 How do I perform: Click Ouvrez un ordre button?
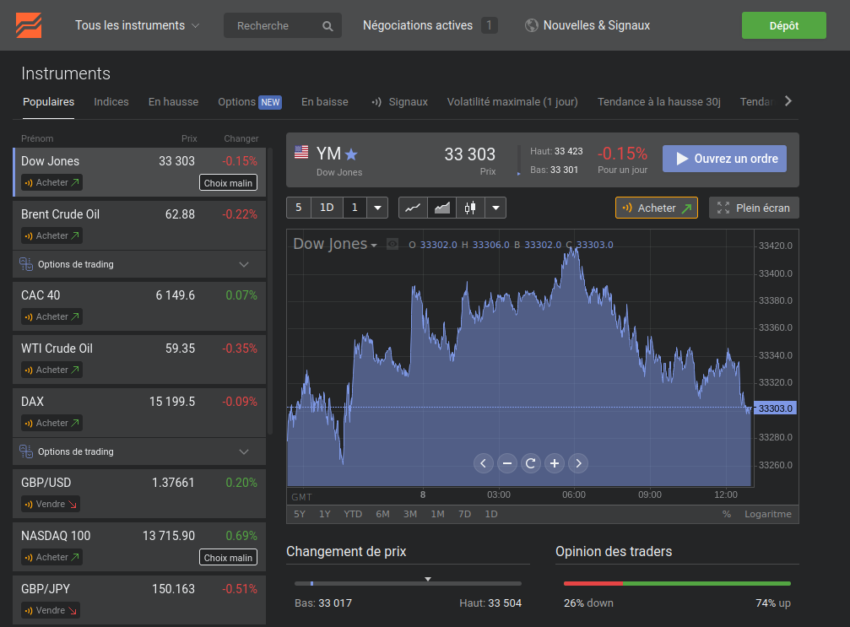coord(724,158)
